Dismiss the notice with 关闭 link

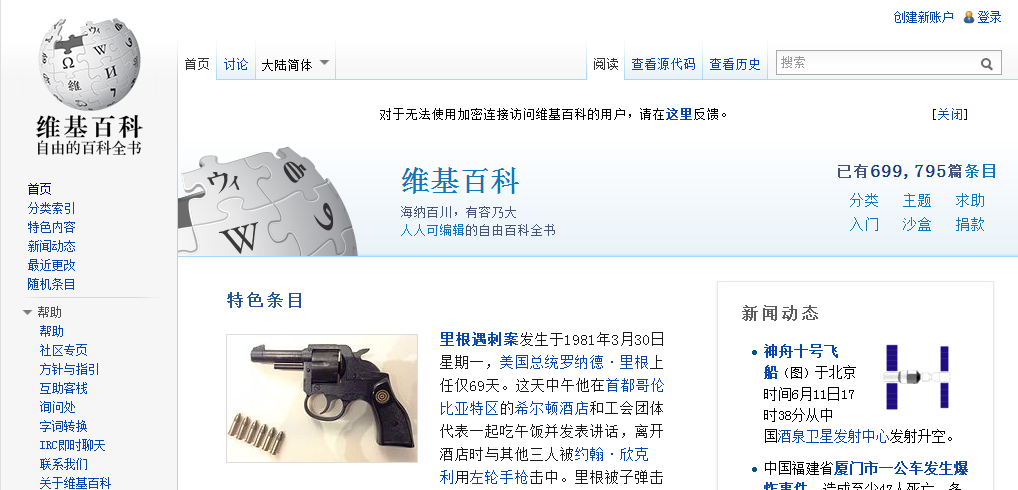click(949, 114)
